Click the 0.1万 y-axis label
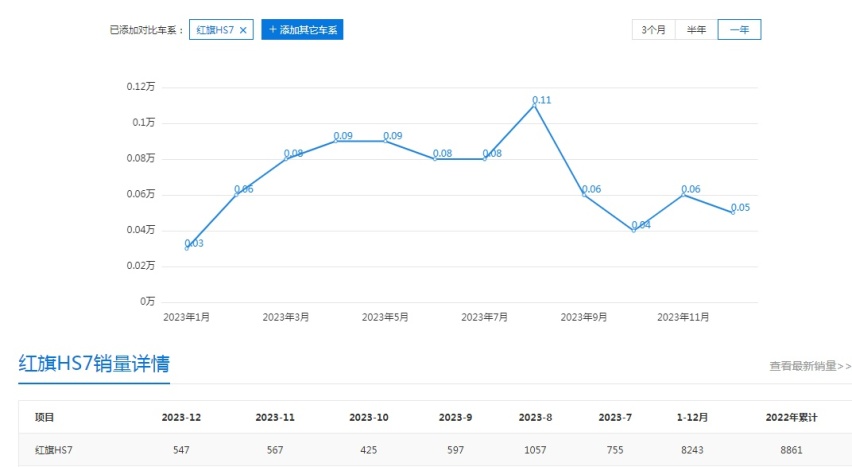This screenshot has width=852, height=467. click(143, 123)
